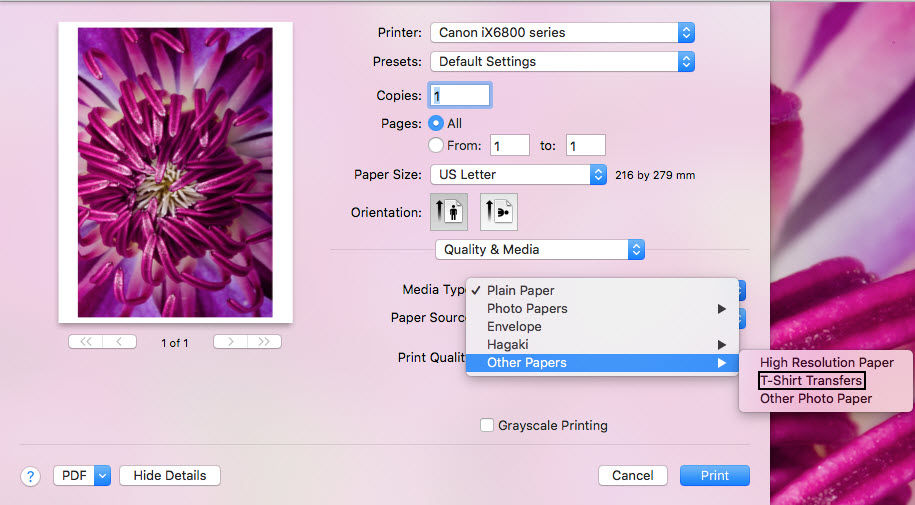Open the Printer dropdown

coord(561,33)
